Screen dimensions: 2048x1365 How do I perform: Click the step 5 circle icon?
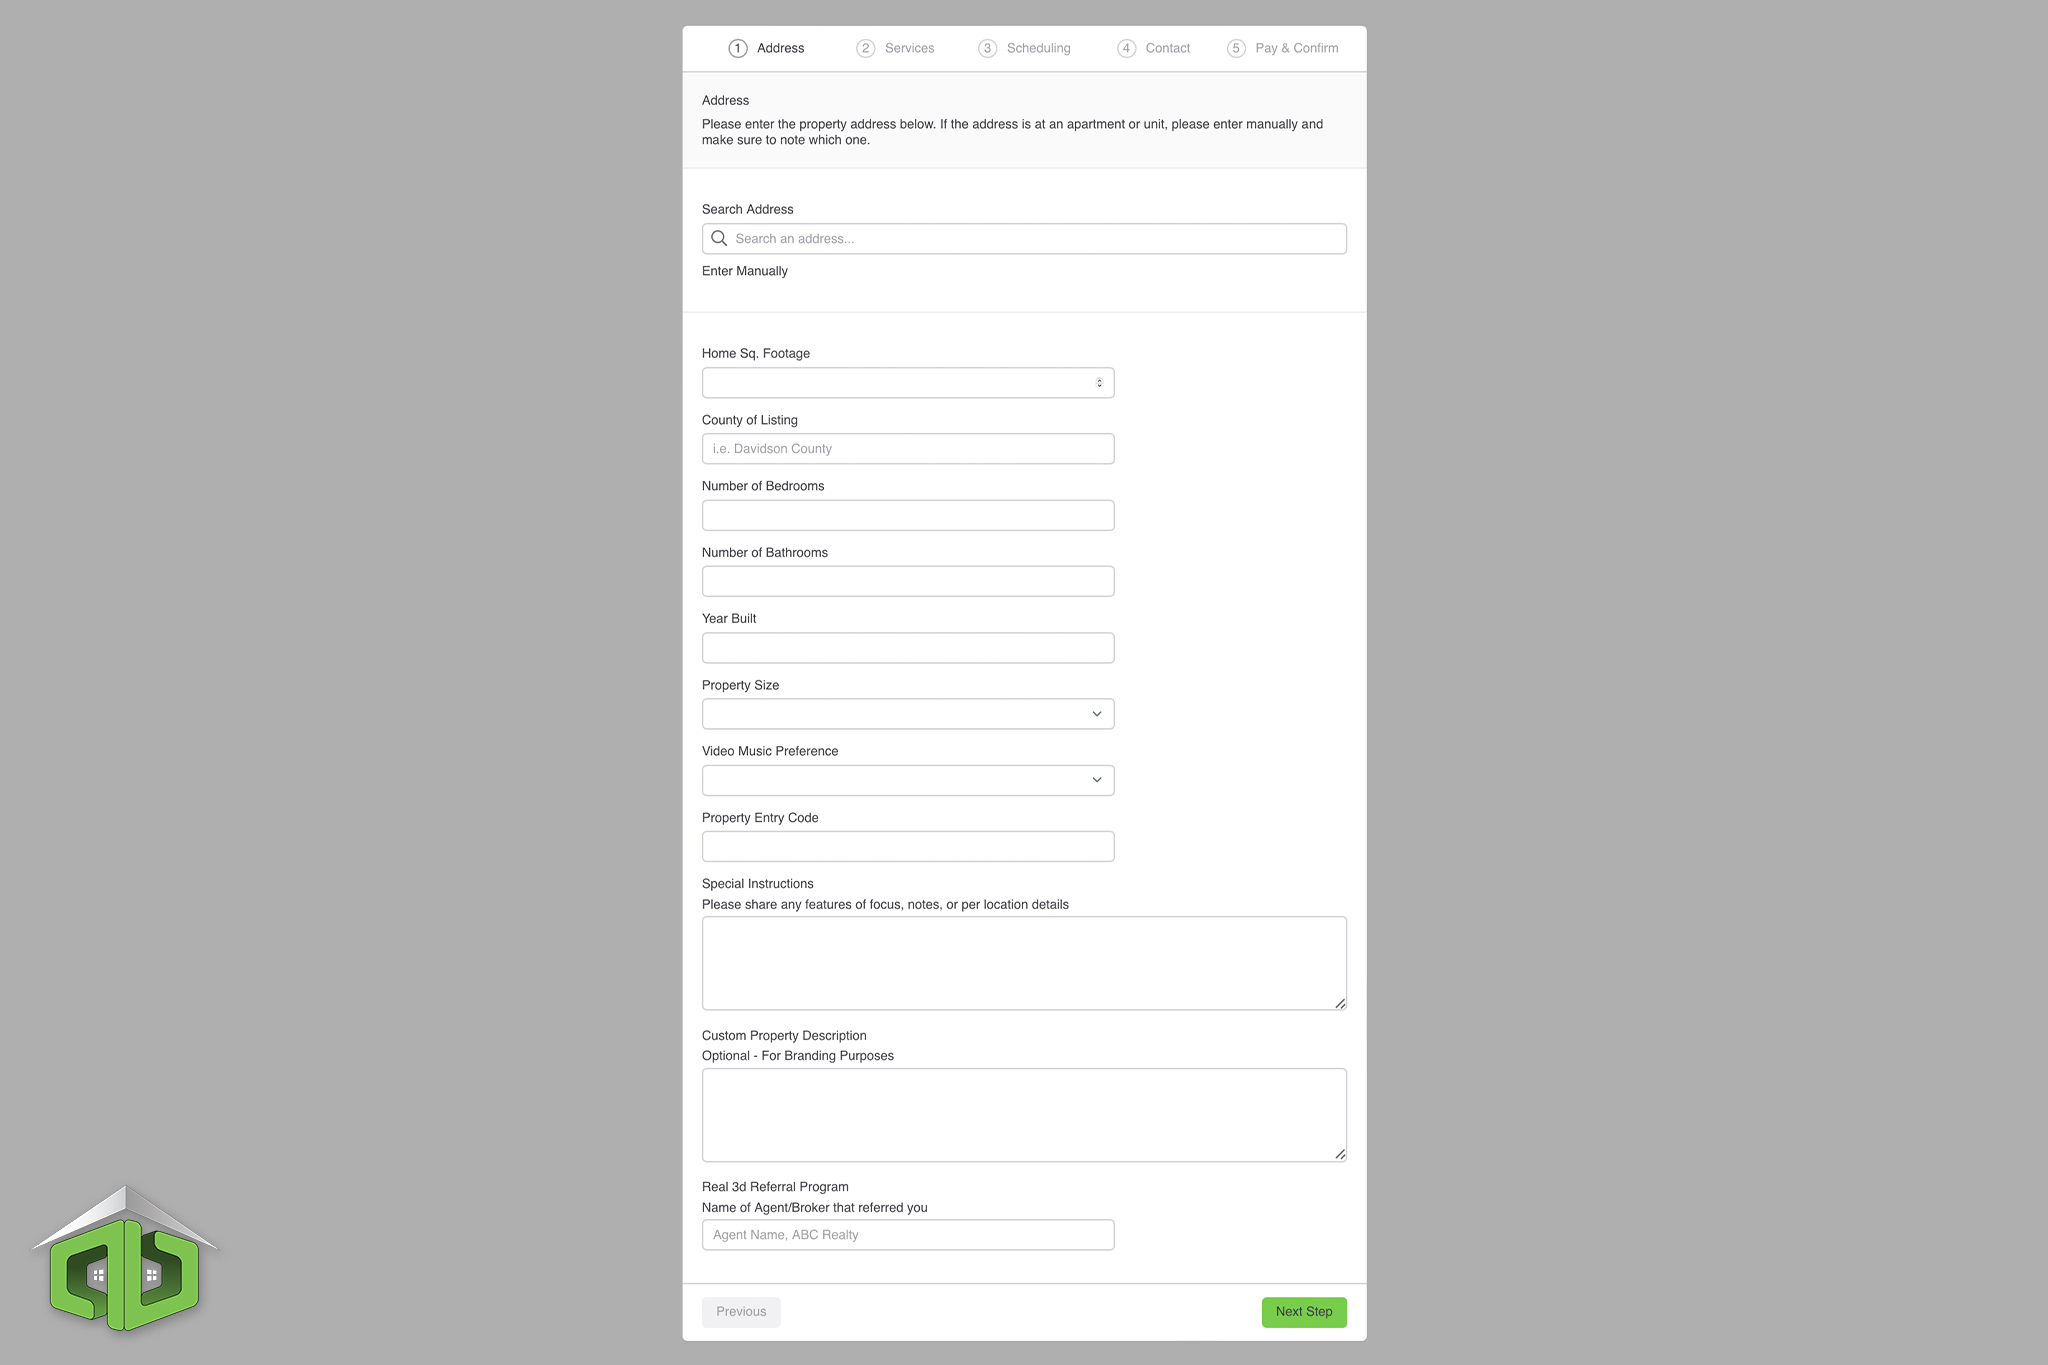(x=1237, y=48)
